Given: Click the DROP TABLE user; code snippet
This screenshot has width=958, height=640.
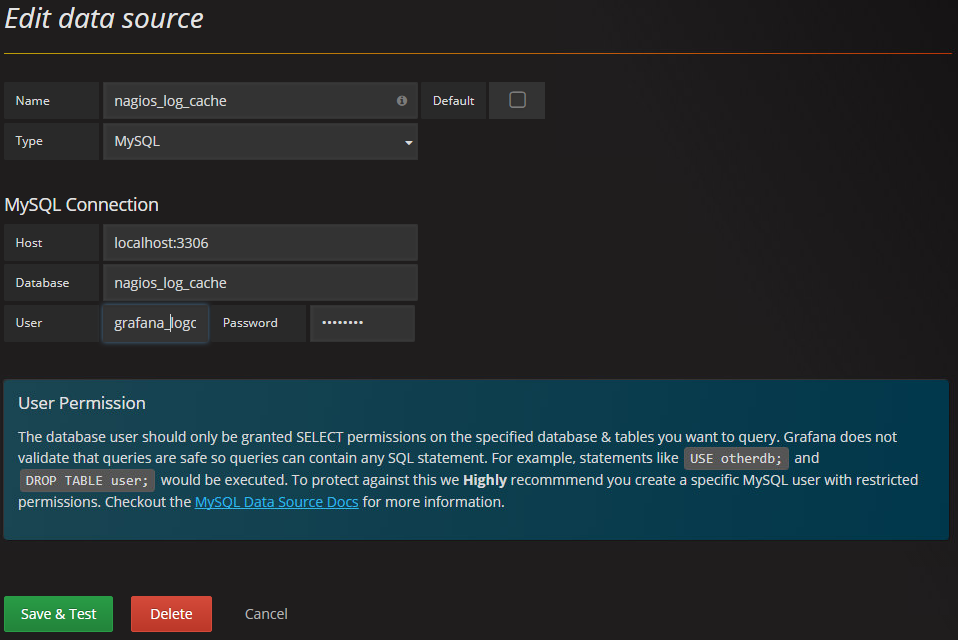Looking at the screenshot, I should coord(87,479).
